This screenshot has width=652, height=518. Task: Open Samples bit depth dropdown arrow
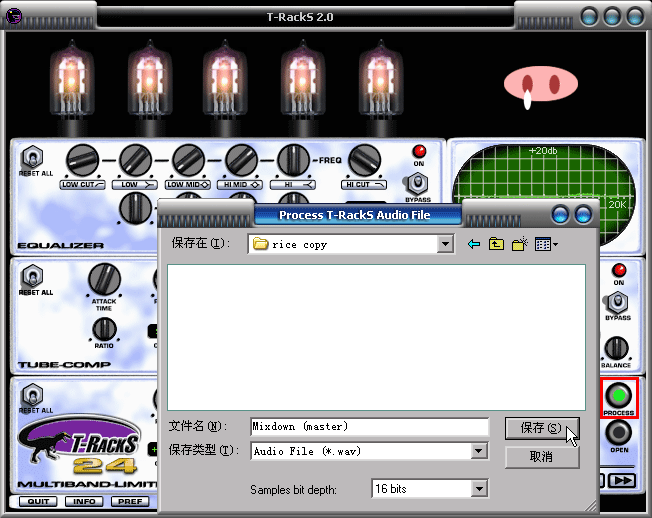pos(479,488)
